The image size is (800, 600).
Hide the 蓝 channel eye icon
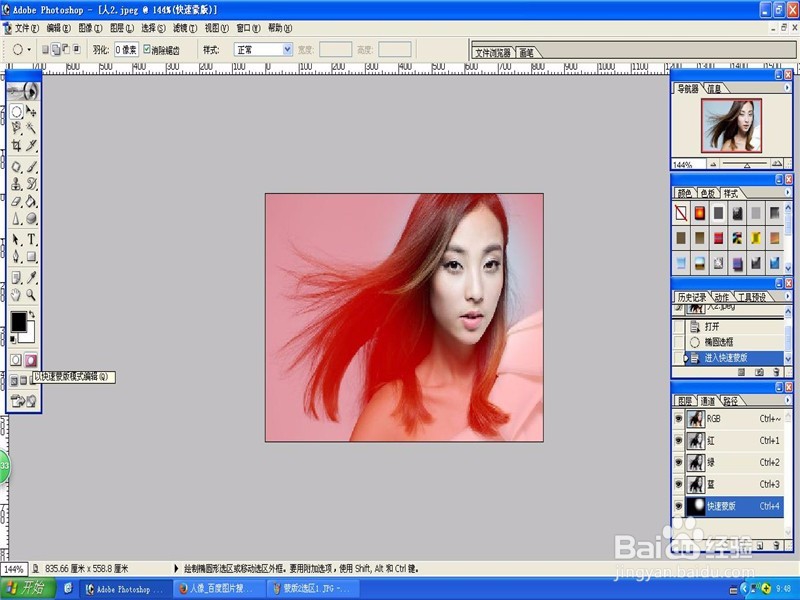click(x=679, y=484)
